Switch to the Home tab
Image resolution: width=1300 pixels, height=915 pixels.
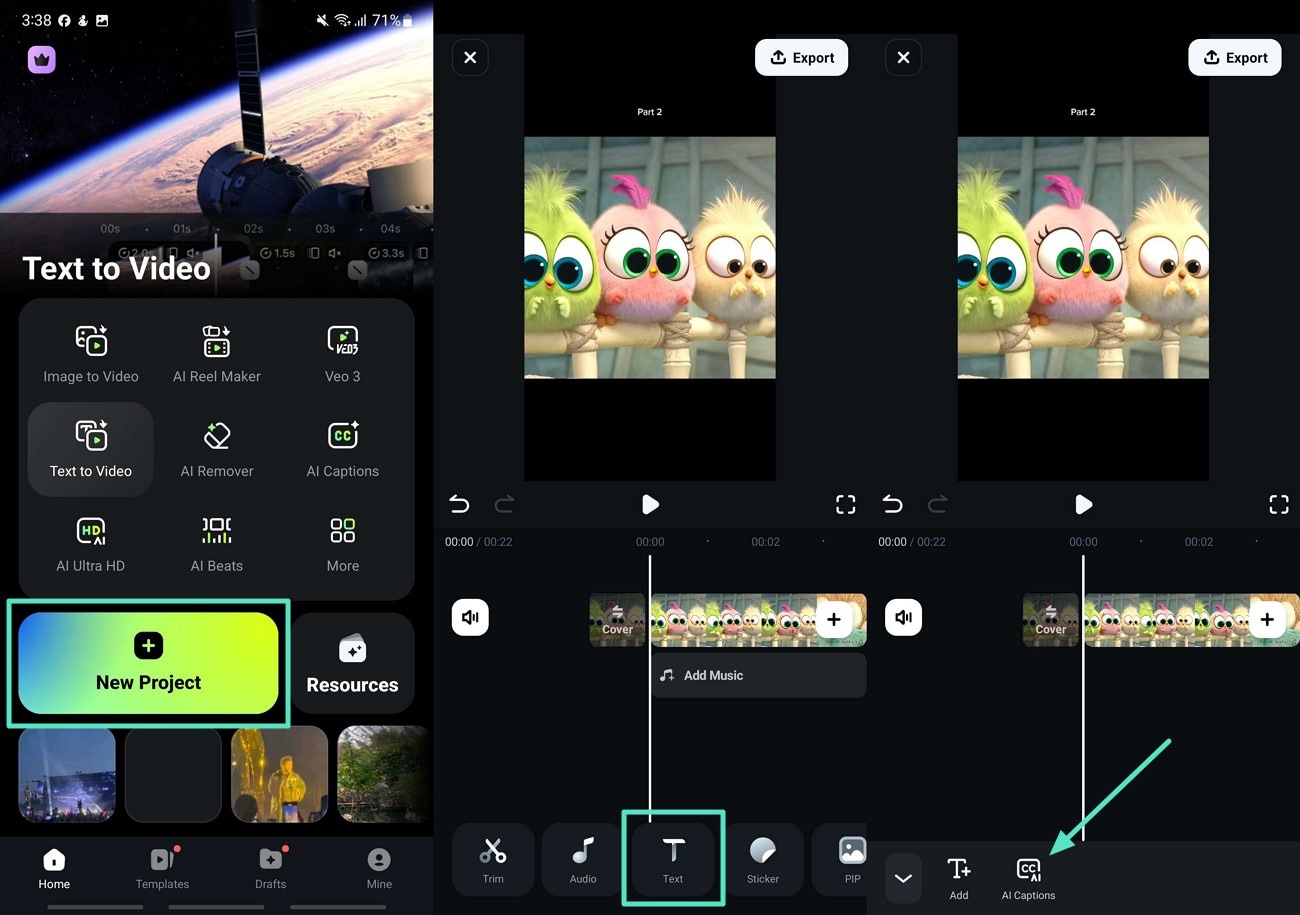pos(54,869)
